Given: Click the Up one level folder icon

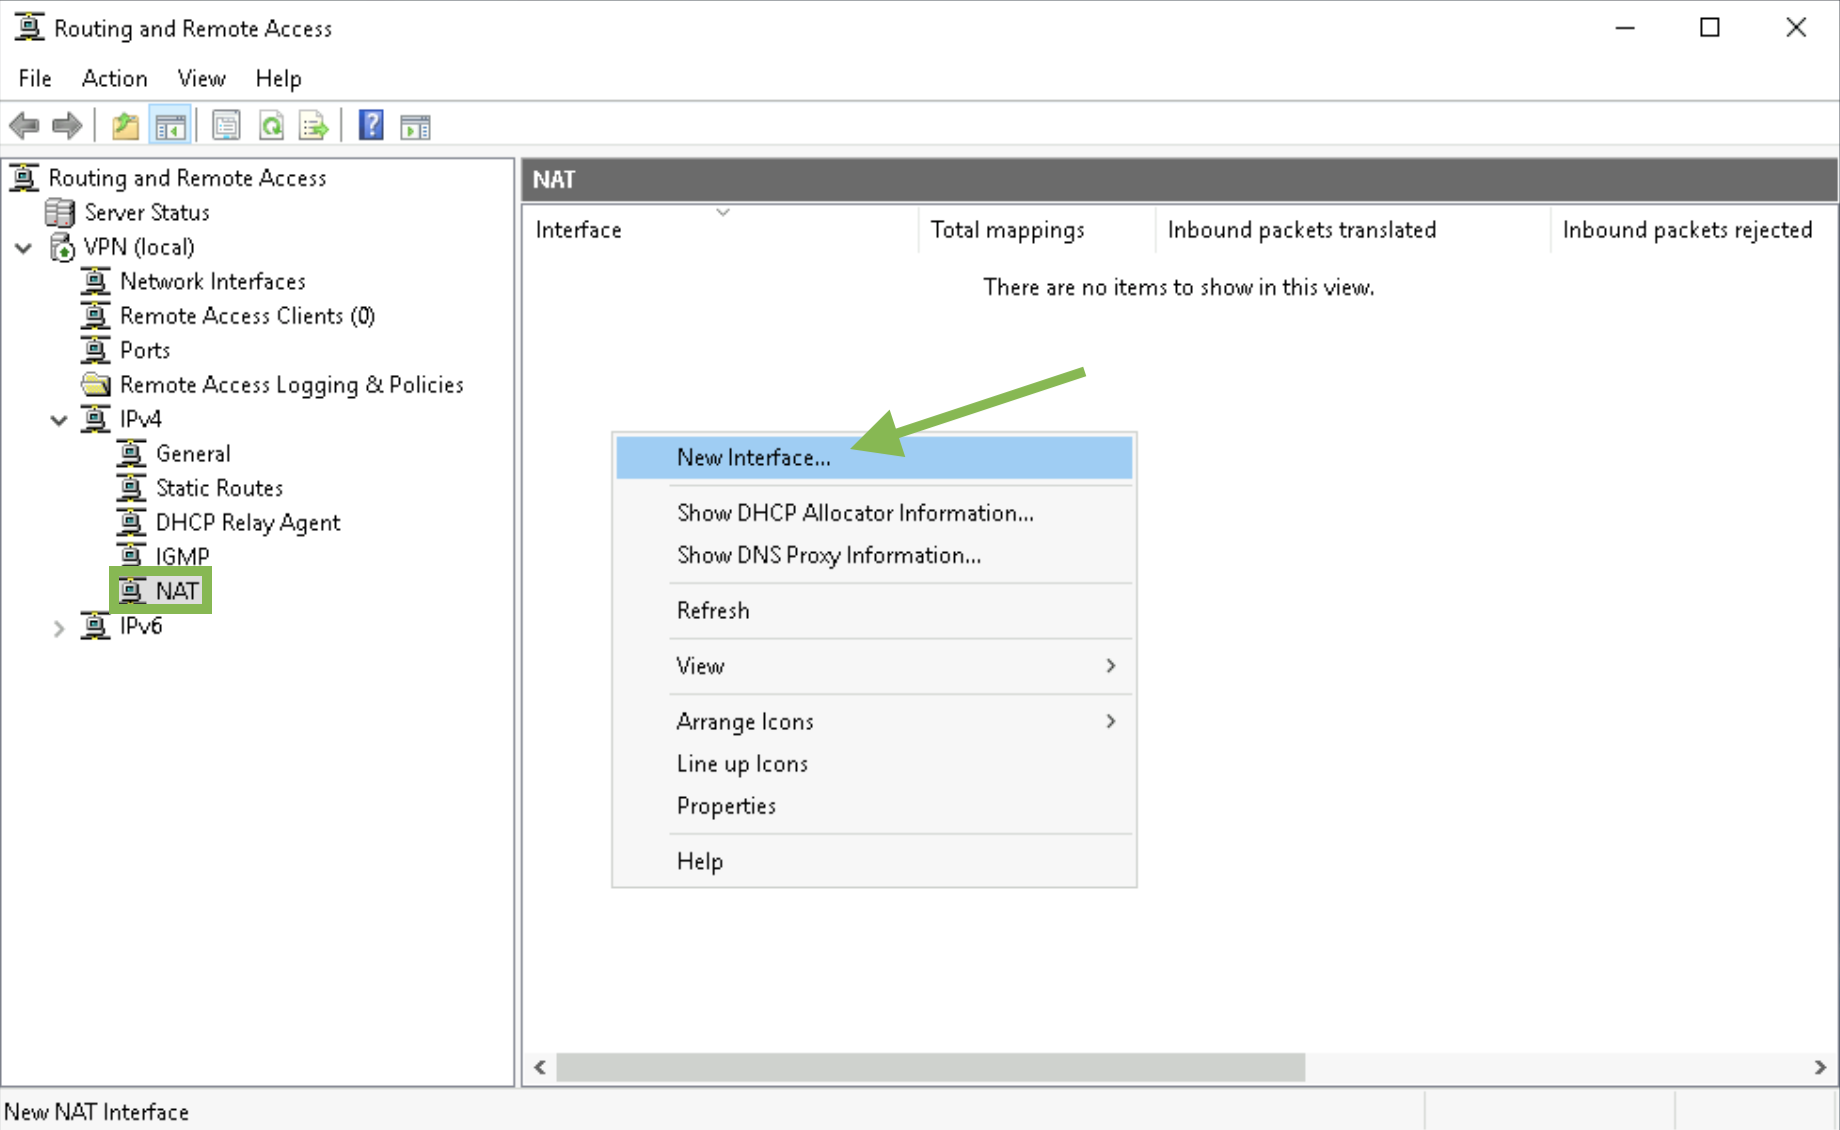Looking at the screenshot, I should coord(125,126).
